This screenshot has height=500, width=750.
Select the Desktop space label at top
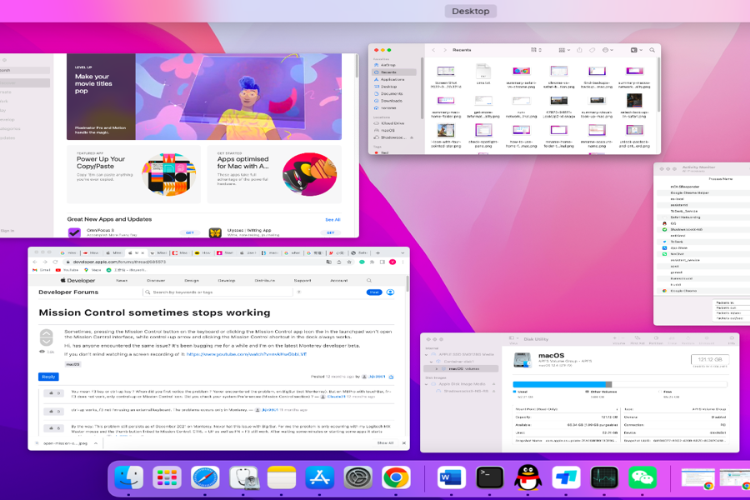click(471, 11)
